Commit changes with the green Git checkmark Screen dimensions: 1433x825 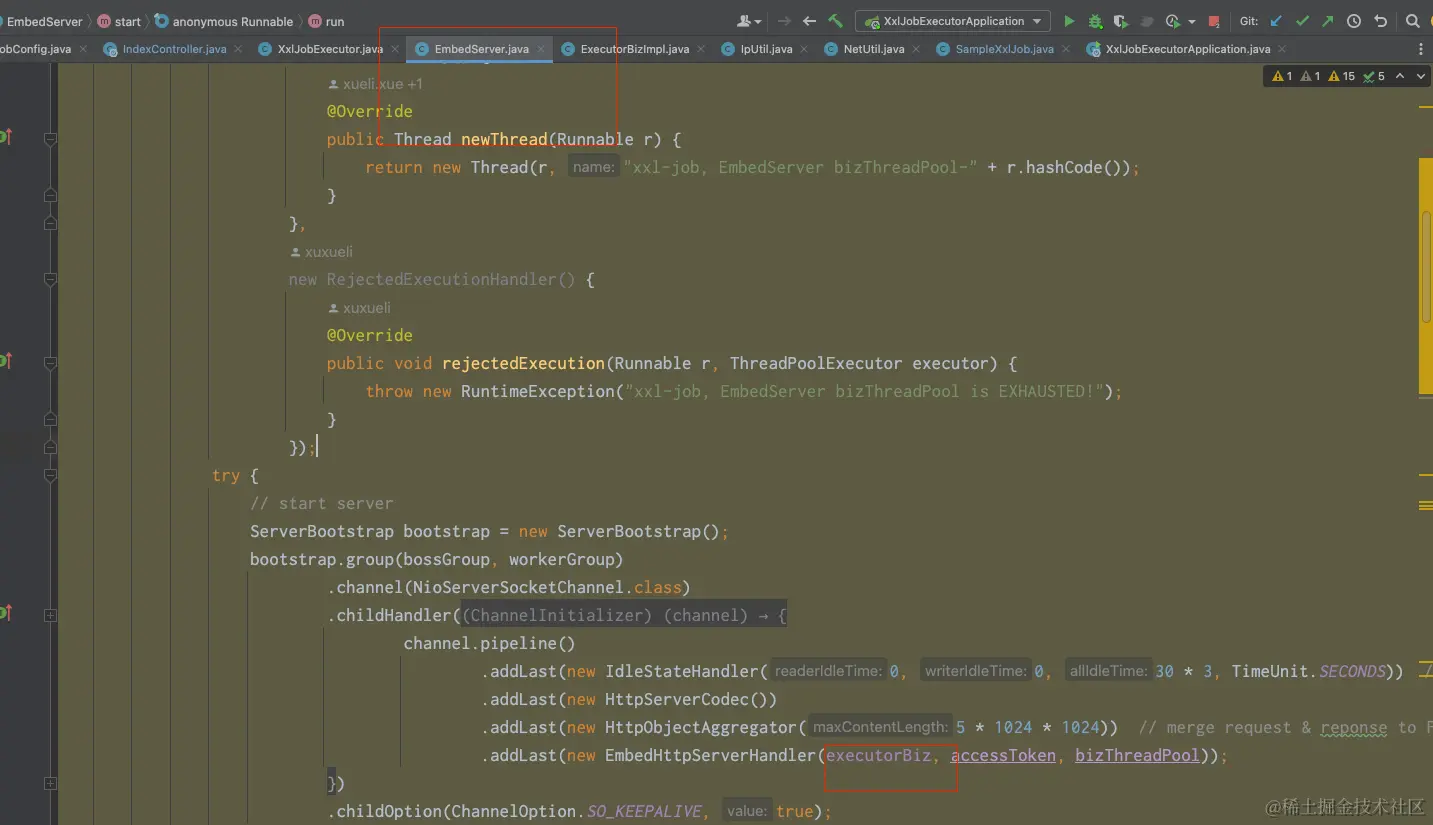(x=1302, y=21)
